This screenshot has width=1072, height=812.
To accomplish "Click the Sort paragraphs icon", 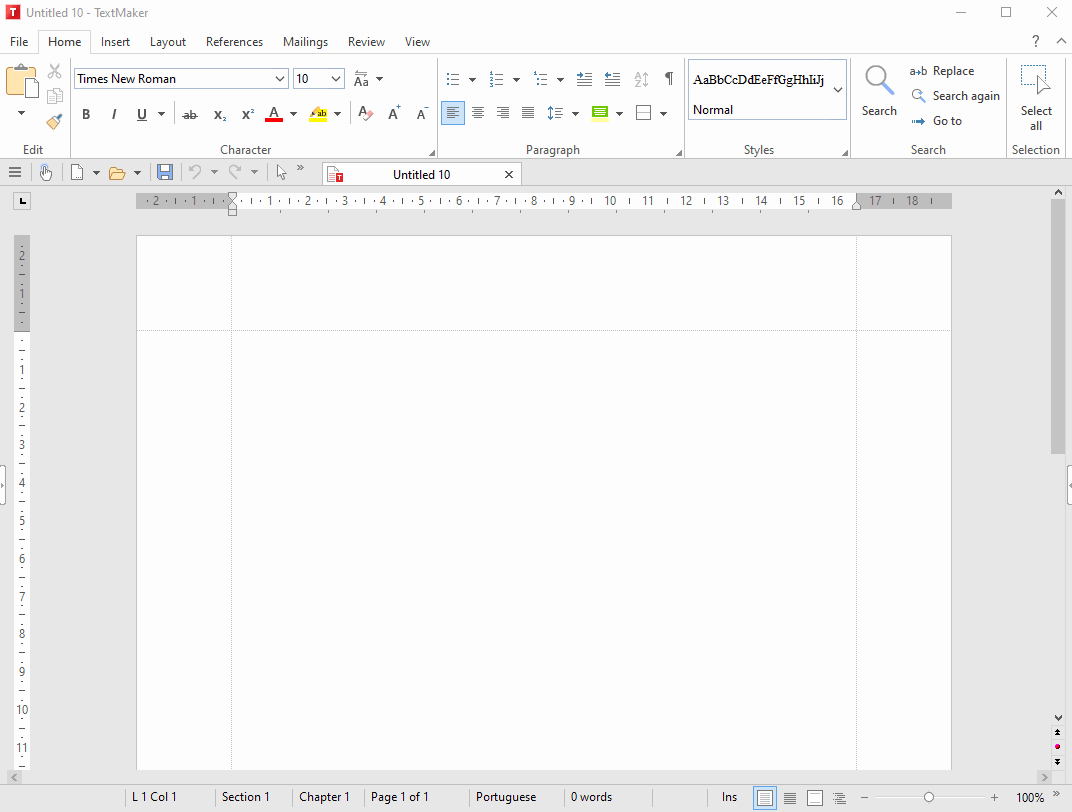I will click(x=641, y=79).
